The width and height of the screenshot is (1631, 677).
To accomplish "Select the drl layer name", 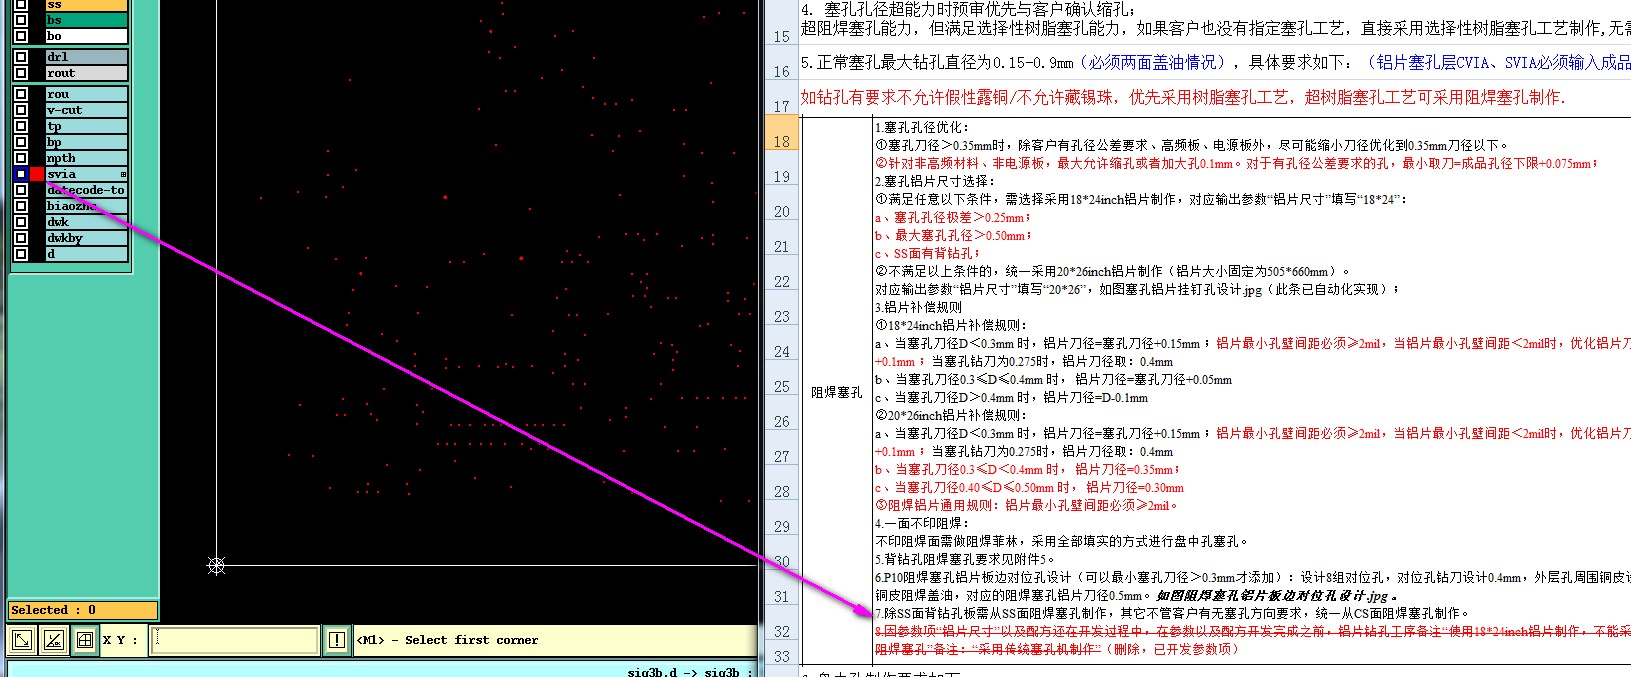I will [87, 57].
